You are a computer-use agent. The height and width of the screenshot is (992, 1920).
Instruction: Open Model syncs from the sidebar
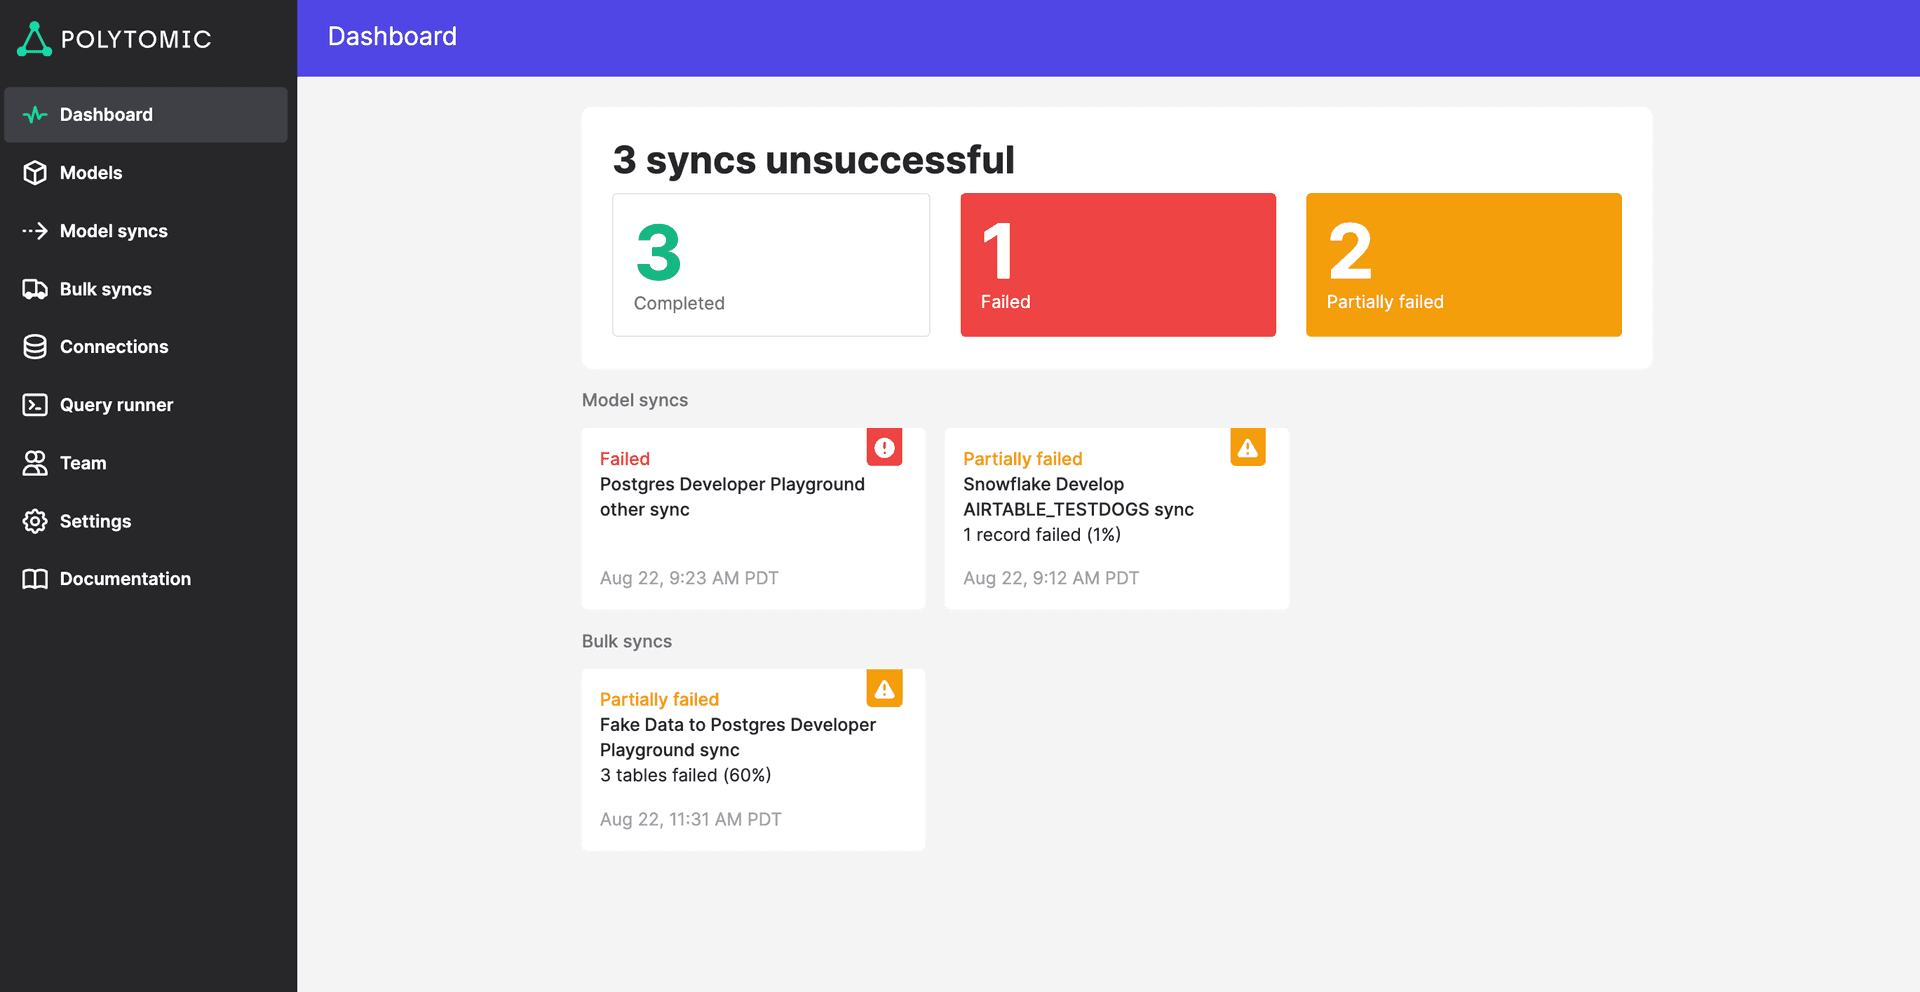[x=113, y=231]
